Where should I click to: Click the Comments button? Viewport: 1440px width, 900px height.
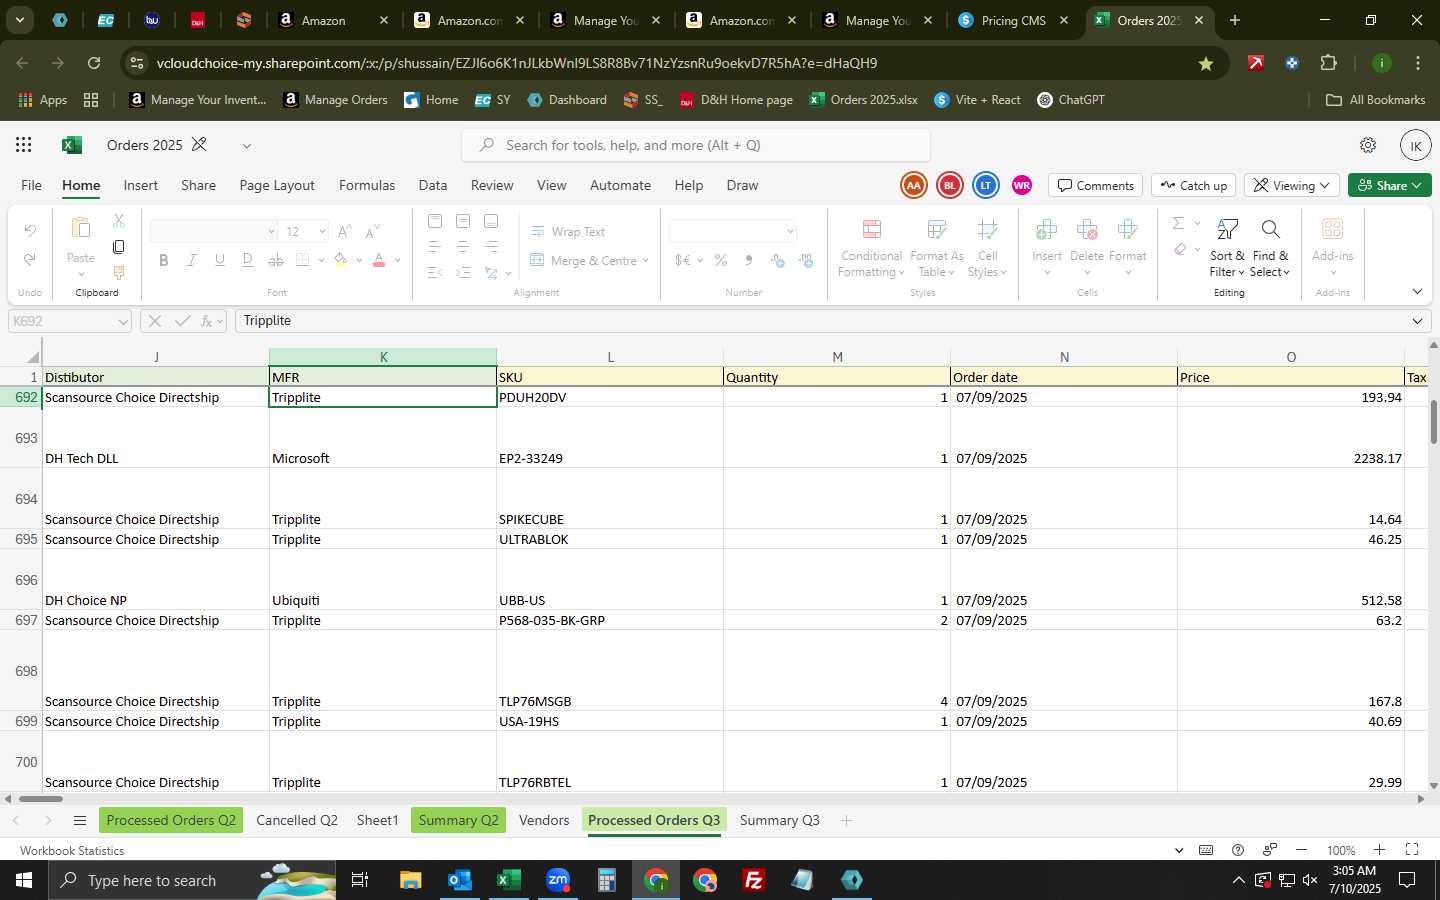[1096, 185]
